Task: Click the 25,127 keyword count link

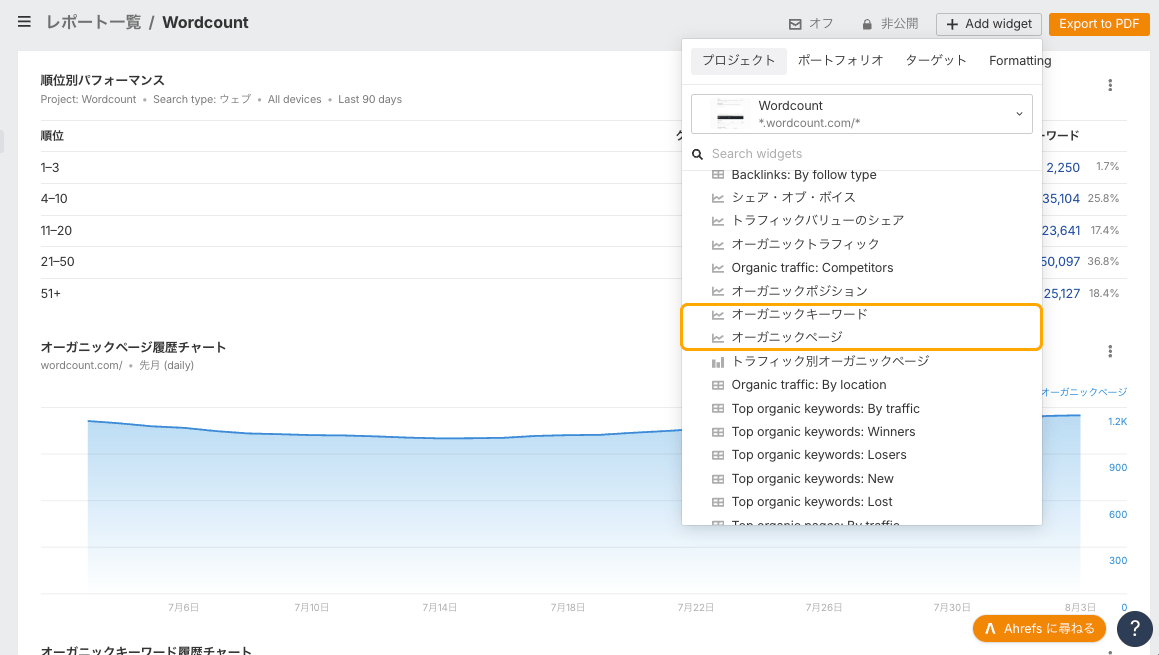Action: coord(1061,293)
